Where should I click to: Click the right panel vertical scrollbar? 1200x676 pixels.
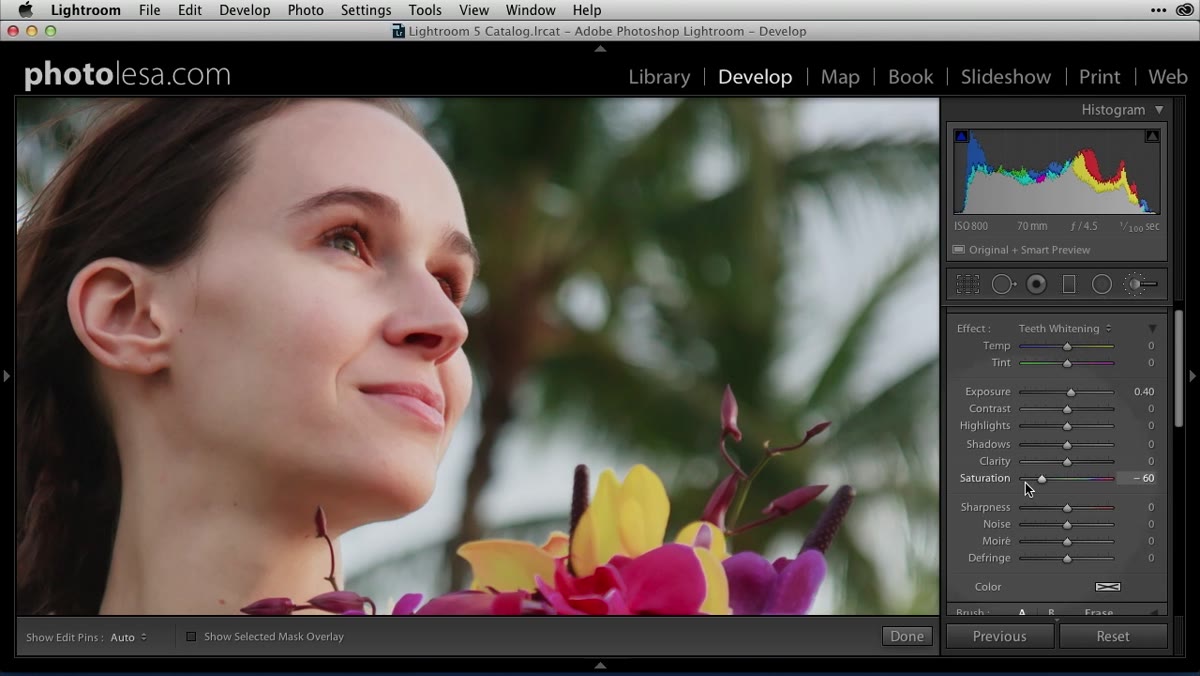click(x=1179, y=369)
